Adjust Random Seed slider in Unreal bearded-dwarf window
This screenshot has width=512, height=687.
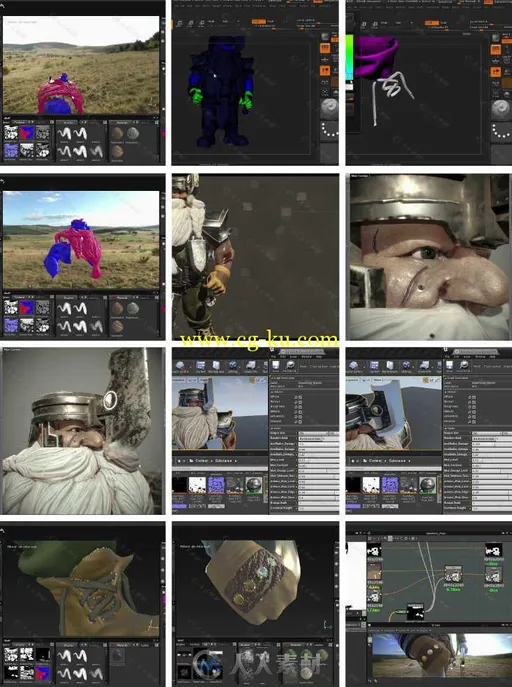pos(318,438)
